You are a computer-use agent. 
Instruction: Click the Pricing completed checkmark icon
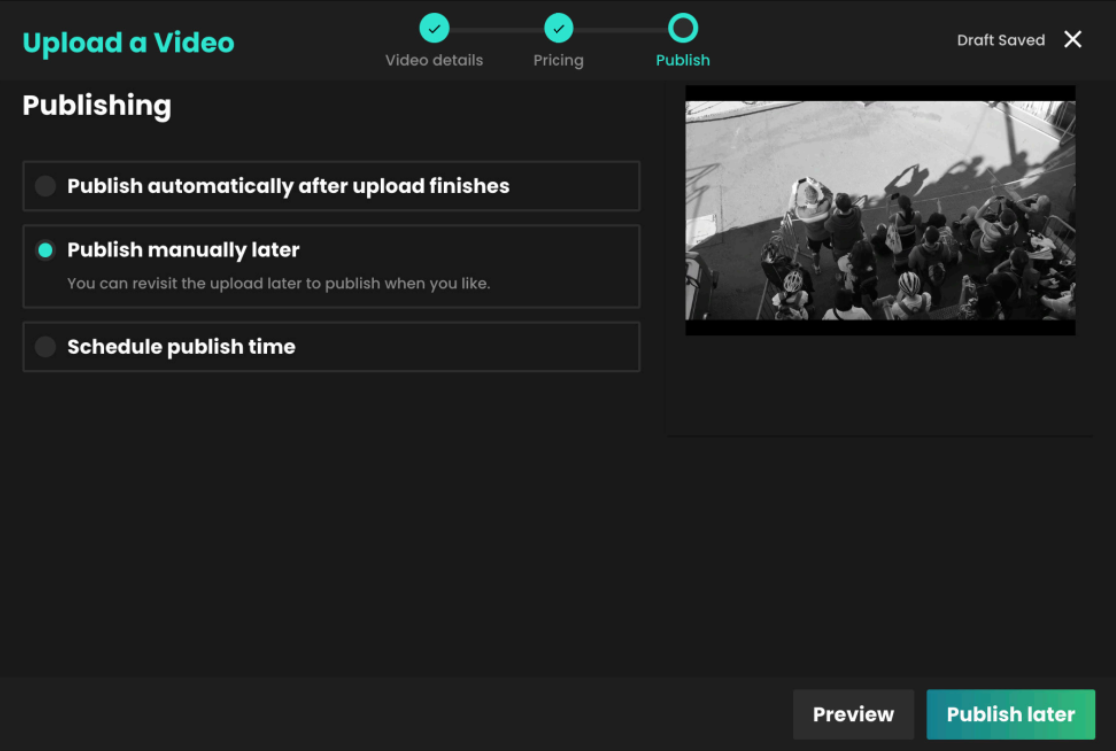(x=558, y=27)
